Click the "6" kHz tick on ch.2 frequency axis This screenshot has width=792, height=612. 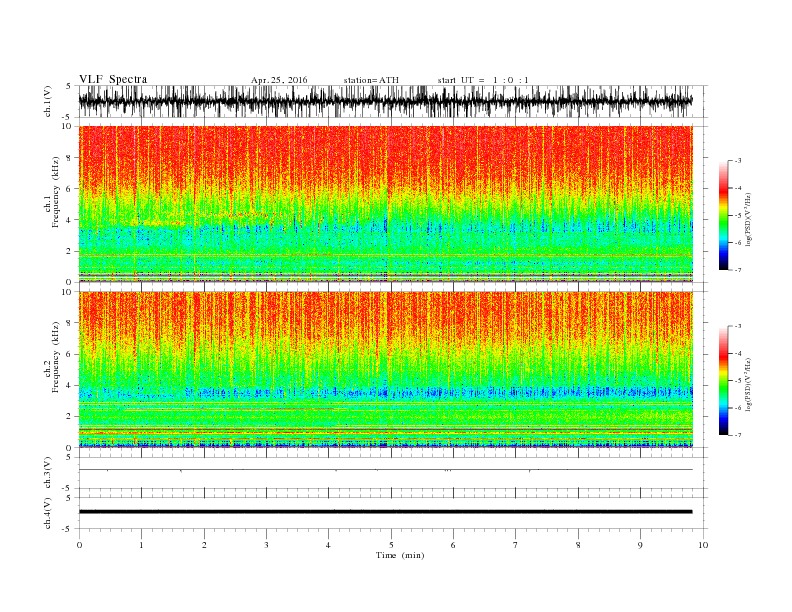point(70,354)
